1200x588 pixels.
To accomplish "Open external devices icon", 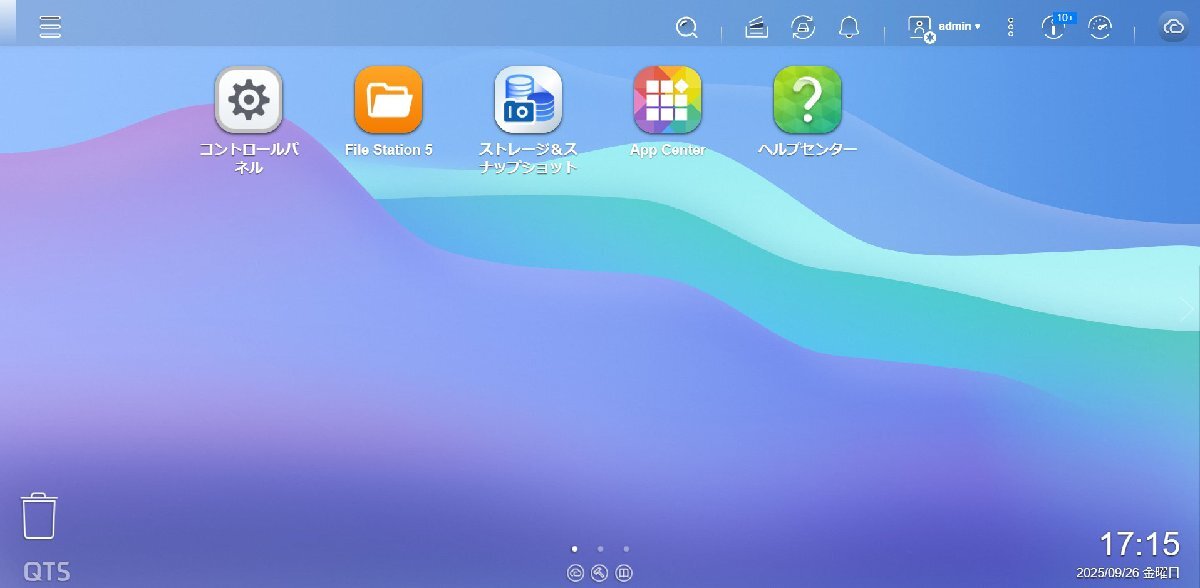I will pos(803,28).
